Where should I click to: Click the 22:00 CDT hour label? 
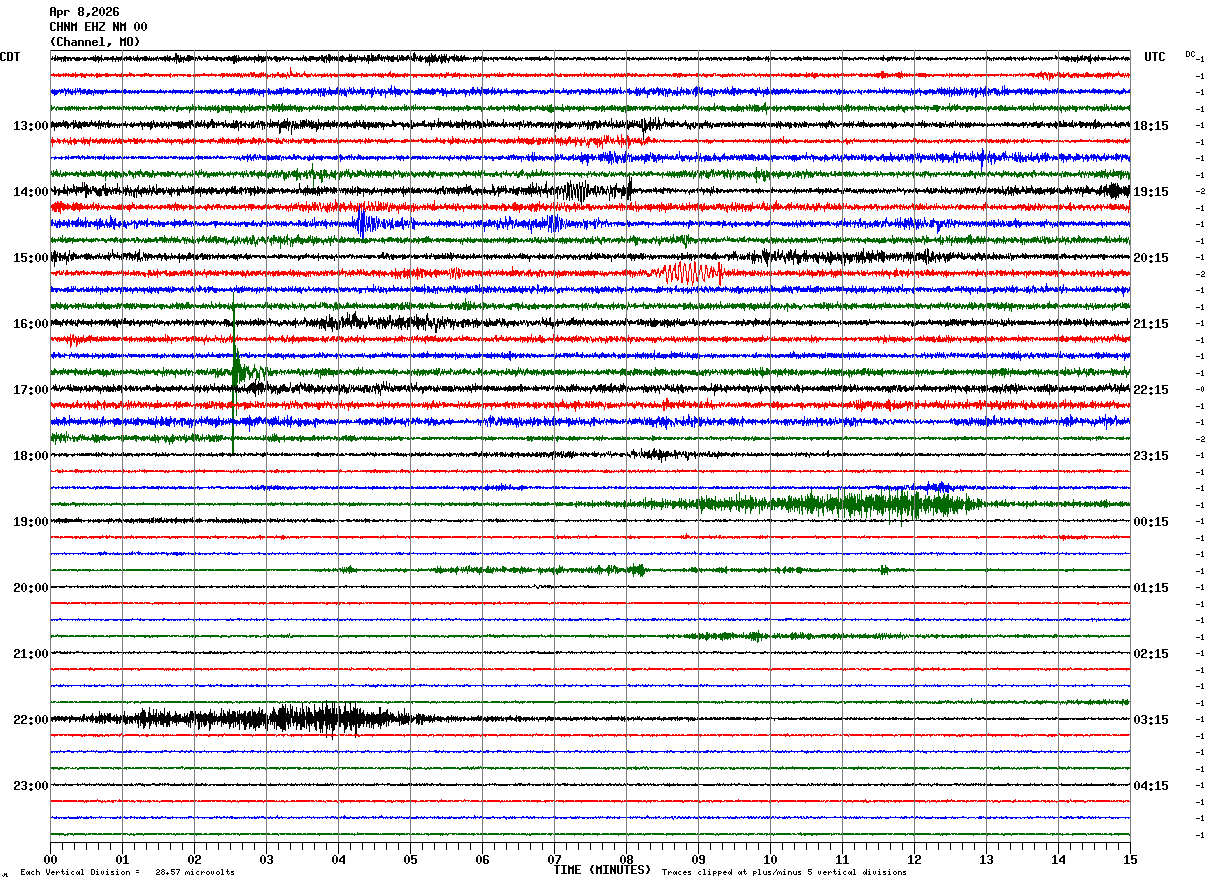coord(31,720)
